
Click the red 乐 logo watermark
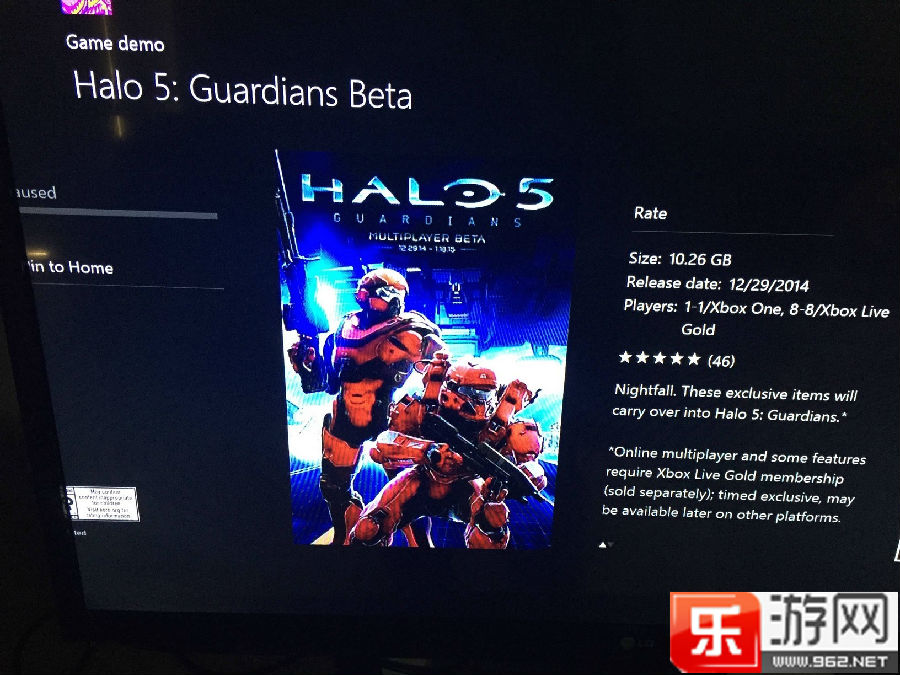pos(715,633)
